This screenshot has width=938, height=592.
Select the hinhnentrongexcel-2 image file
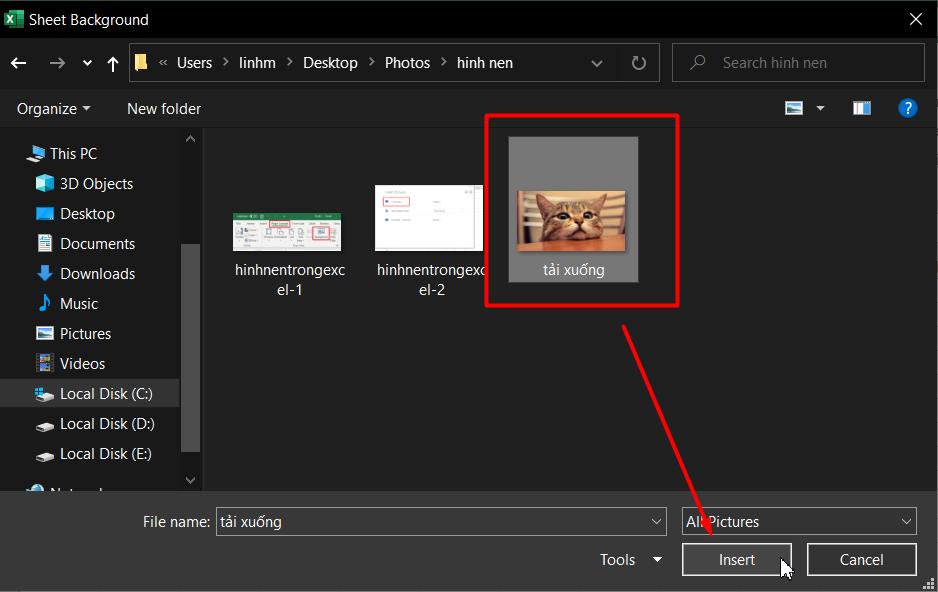click(430, 242)
